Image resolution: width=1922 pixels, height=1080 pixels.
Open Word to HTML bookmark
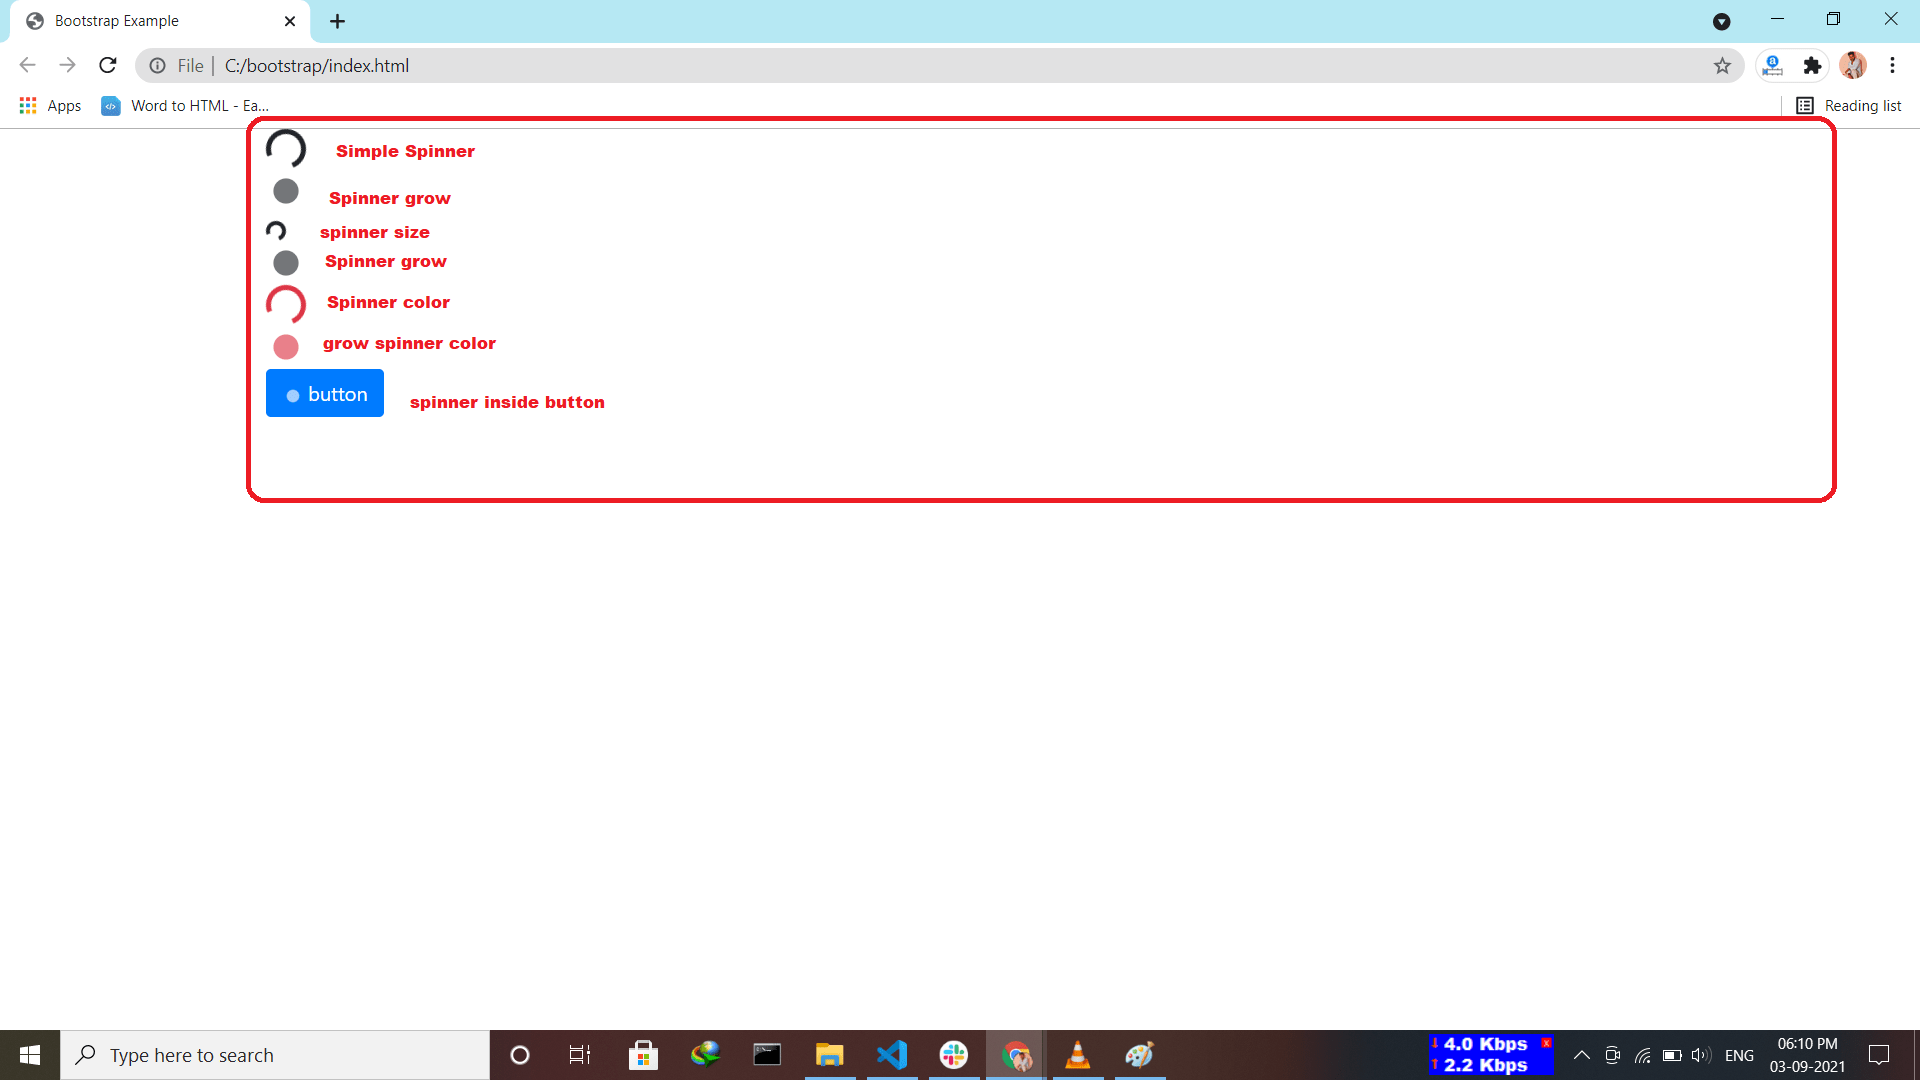(185, 106)
